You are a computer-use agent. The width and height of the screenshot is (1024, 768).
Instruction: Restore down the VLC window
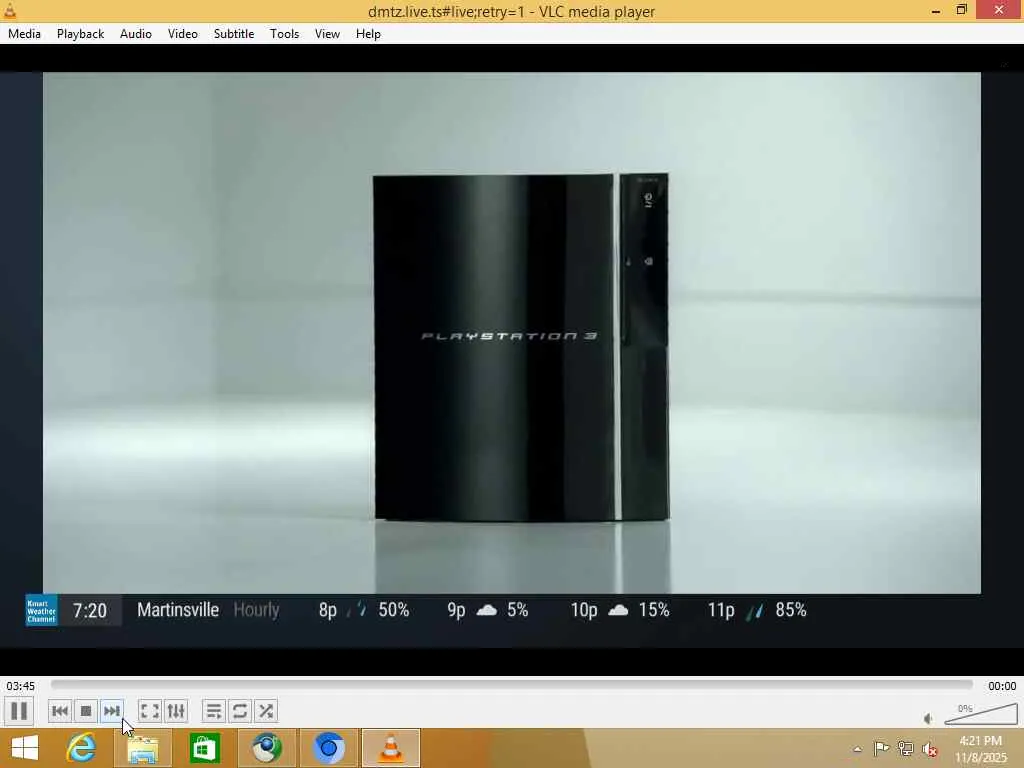961,10
